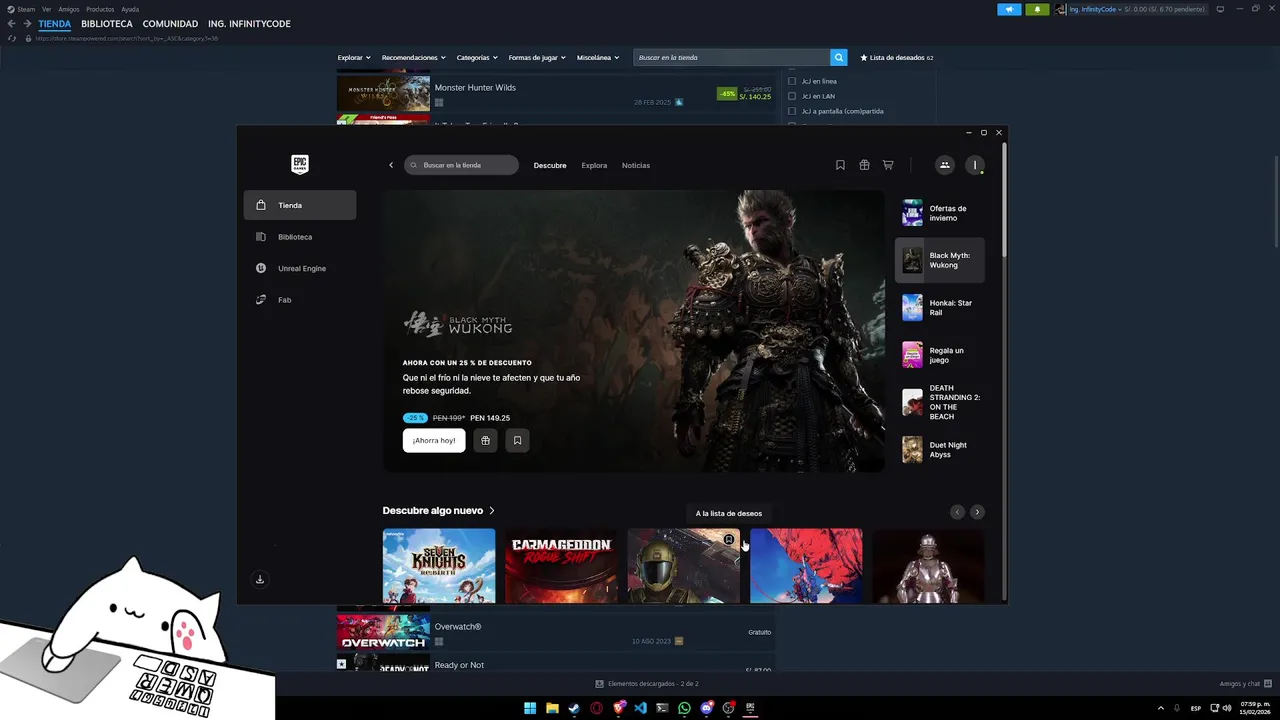Click Epic Buscar en la tienda field

click(x=462, y=165)
